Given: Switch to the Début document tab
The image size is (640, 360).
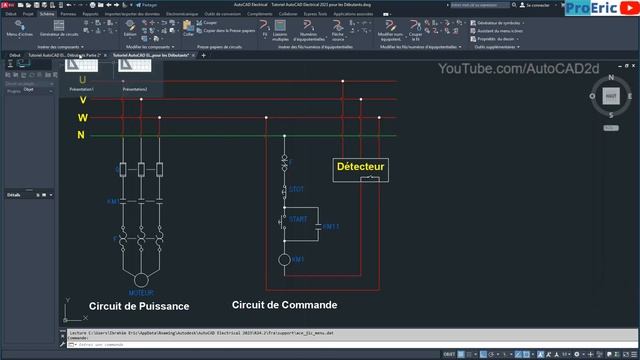Looking at the screenshot, I should (x=15, y=55).
